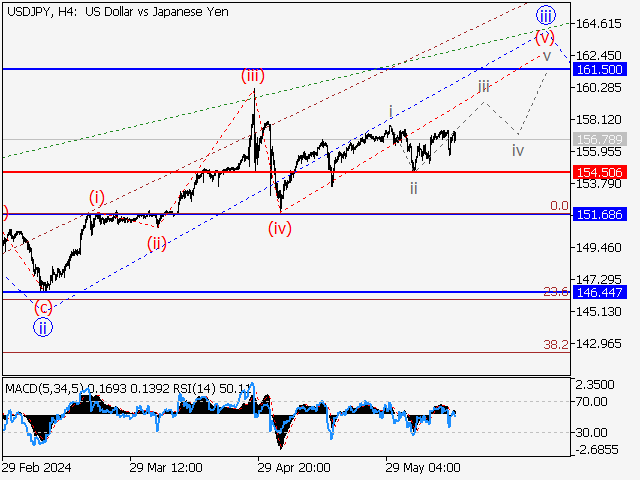Viewport: 640px width, 480px height.
Task: Click the red (c) wave label
Action: click(43, 307)
